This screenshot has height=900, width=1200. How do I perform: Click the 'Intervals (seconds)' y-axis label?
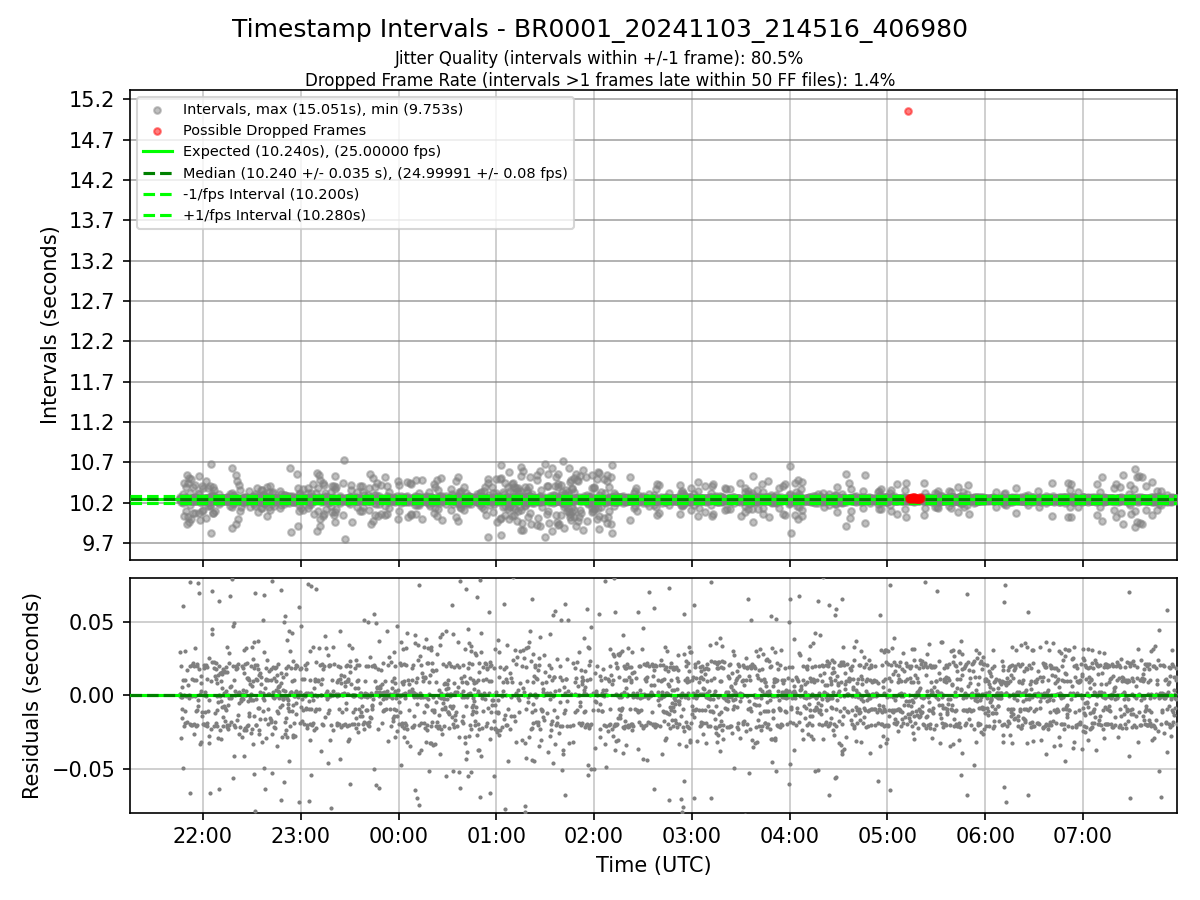click(50, 325)
